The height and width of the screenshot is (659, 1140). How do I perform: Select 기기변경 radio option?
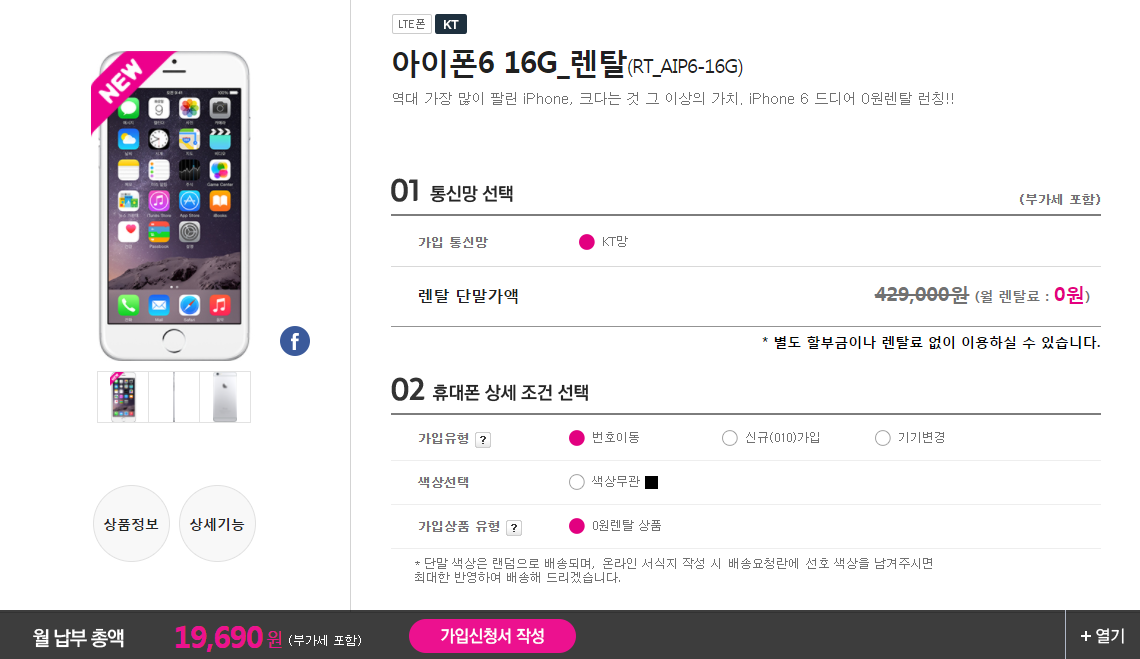point(882,438)
